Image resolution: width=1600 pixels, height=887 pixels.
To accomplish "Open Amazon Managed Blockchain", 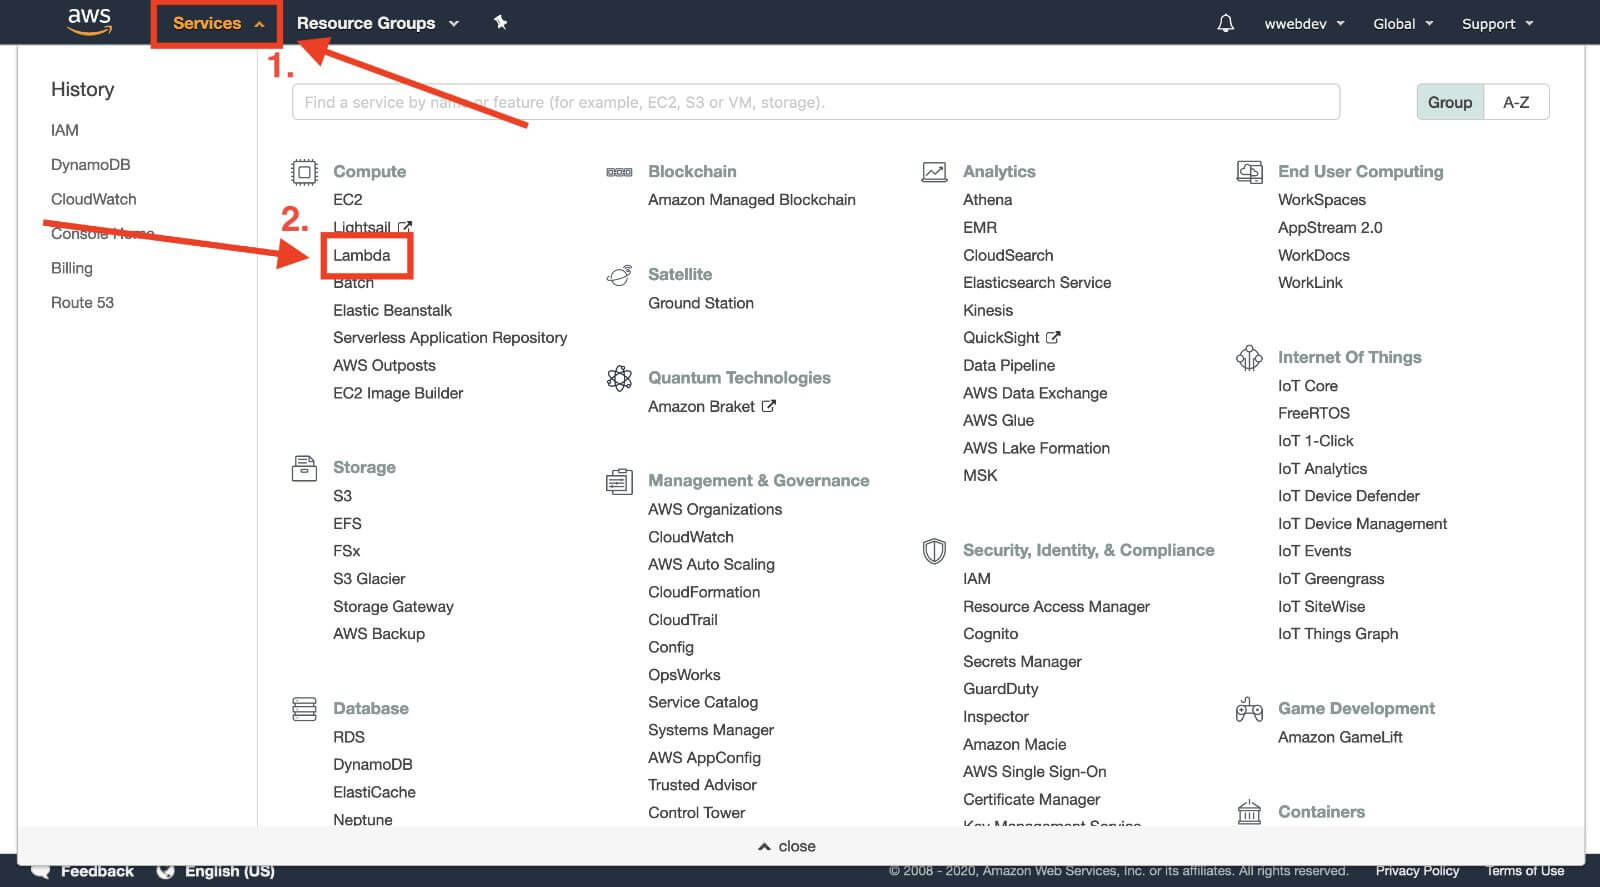I will 752,200.
